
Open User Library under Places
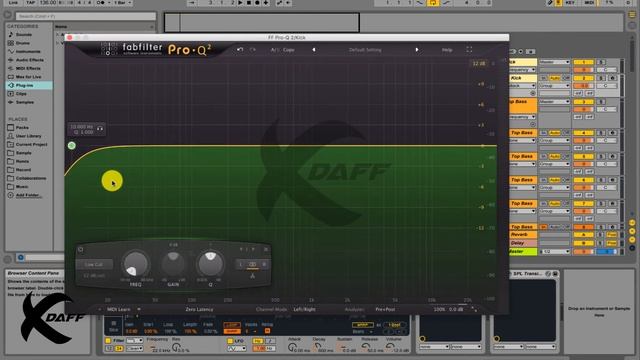click(x=28, y=136)
